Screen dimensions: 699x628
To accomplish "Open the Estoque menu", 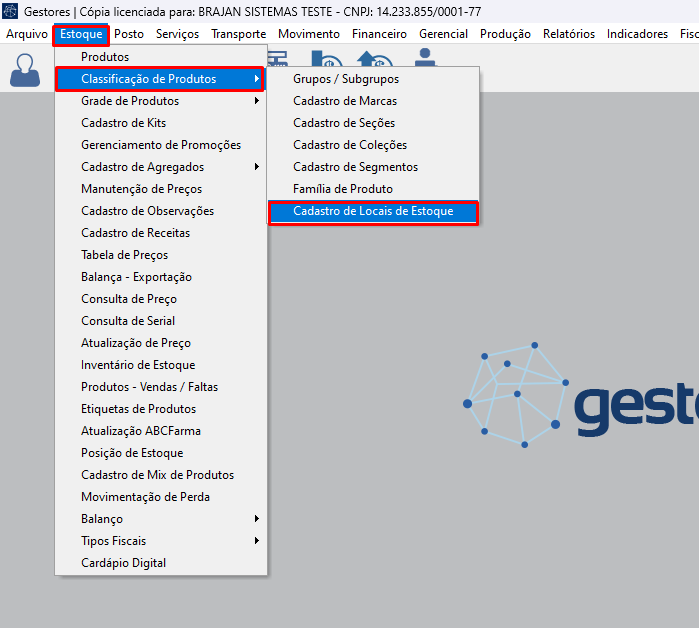I will click(x=81, y=34).
